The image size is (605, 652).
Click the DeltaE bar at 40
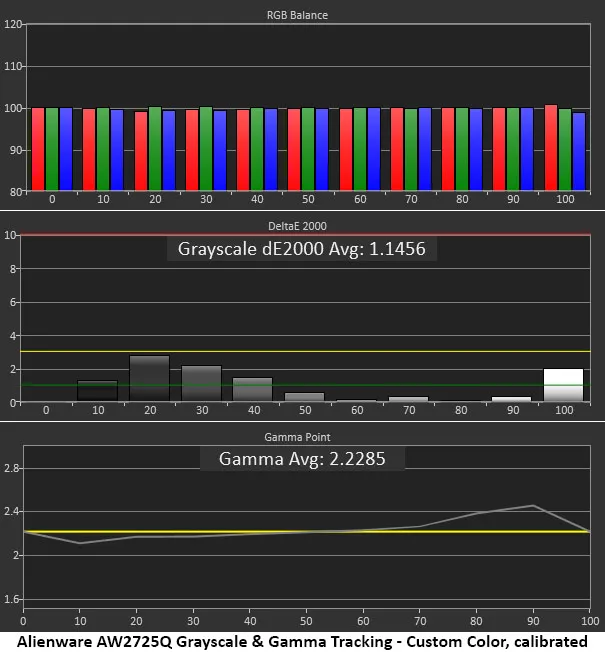tap(252, 389)
